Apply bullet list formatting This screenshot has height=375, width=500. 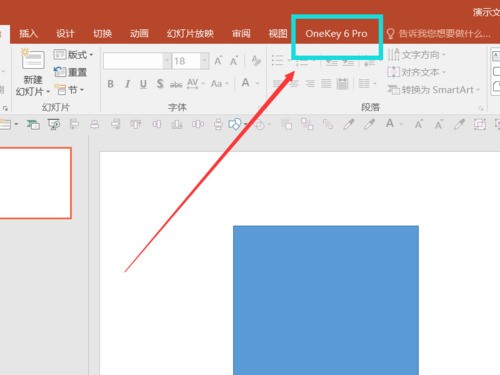277,60
